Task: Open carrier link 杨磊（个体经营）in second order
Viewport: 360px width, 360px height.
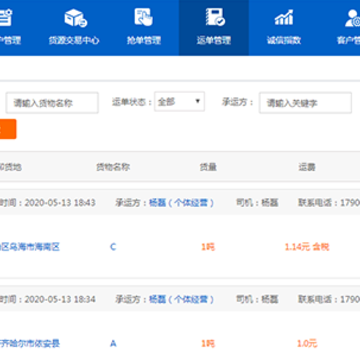Action: tap(181, 299)
